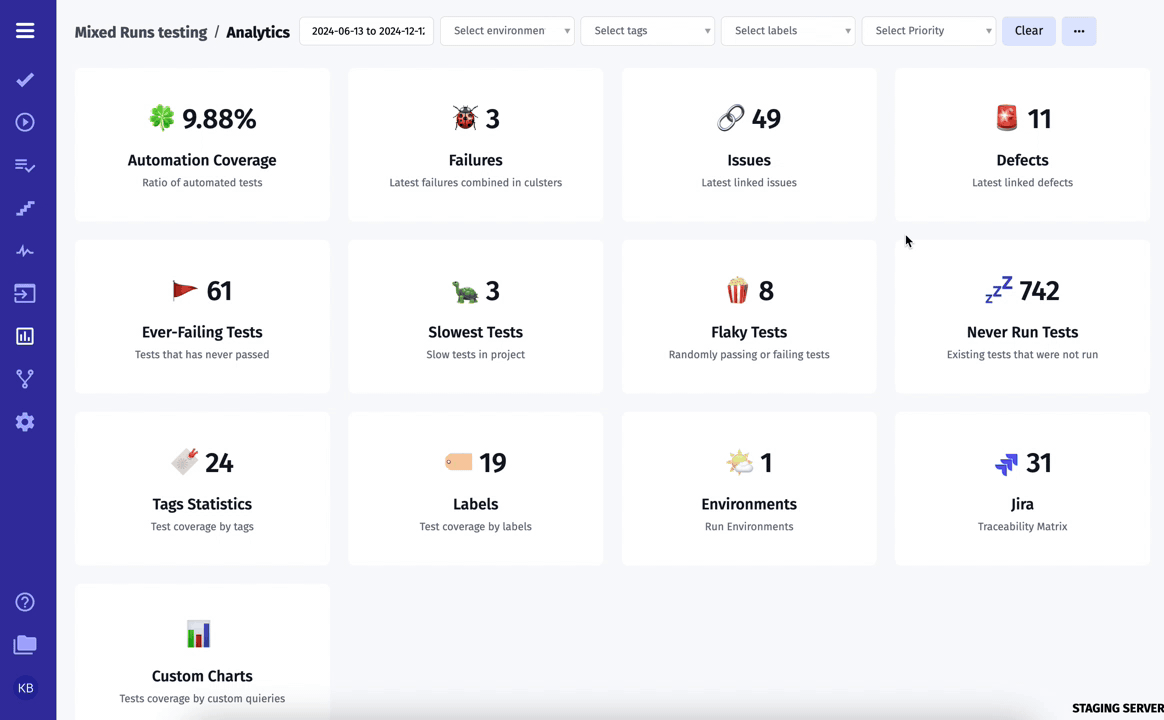
Task: Click the Clear filters button
Action: point(1029,31)
